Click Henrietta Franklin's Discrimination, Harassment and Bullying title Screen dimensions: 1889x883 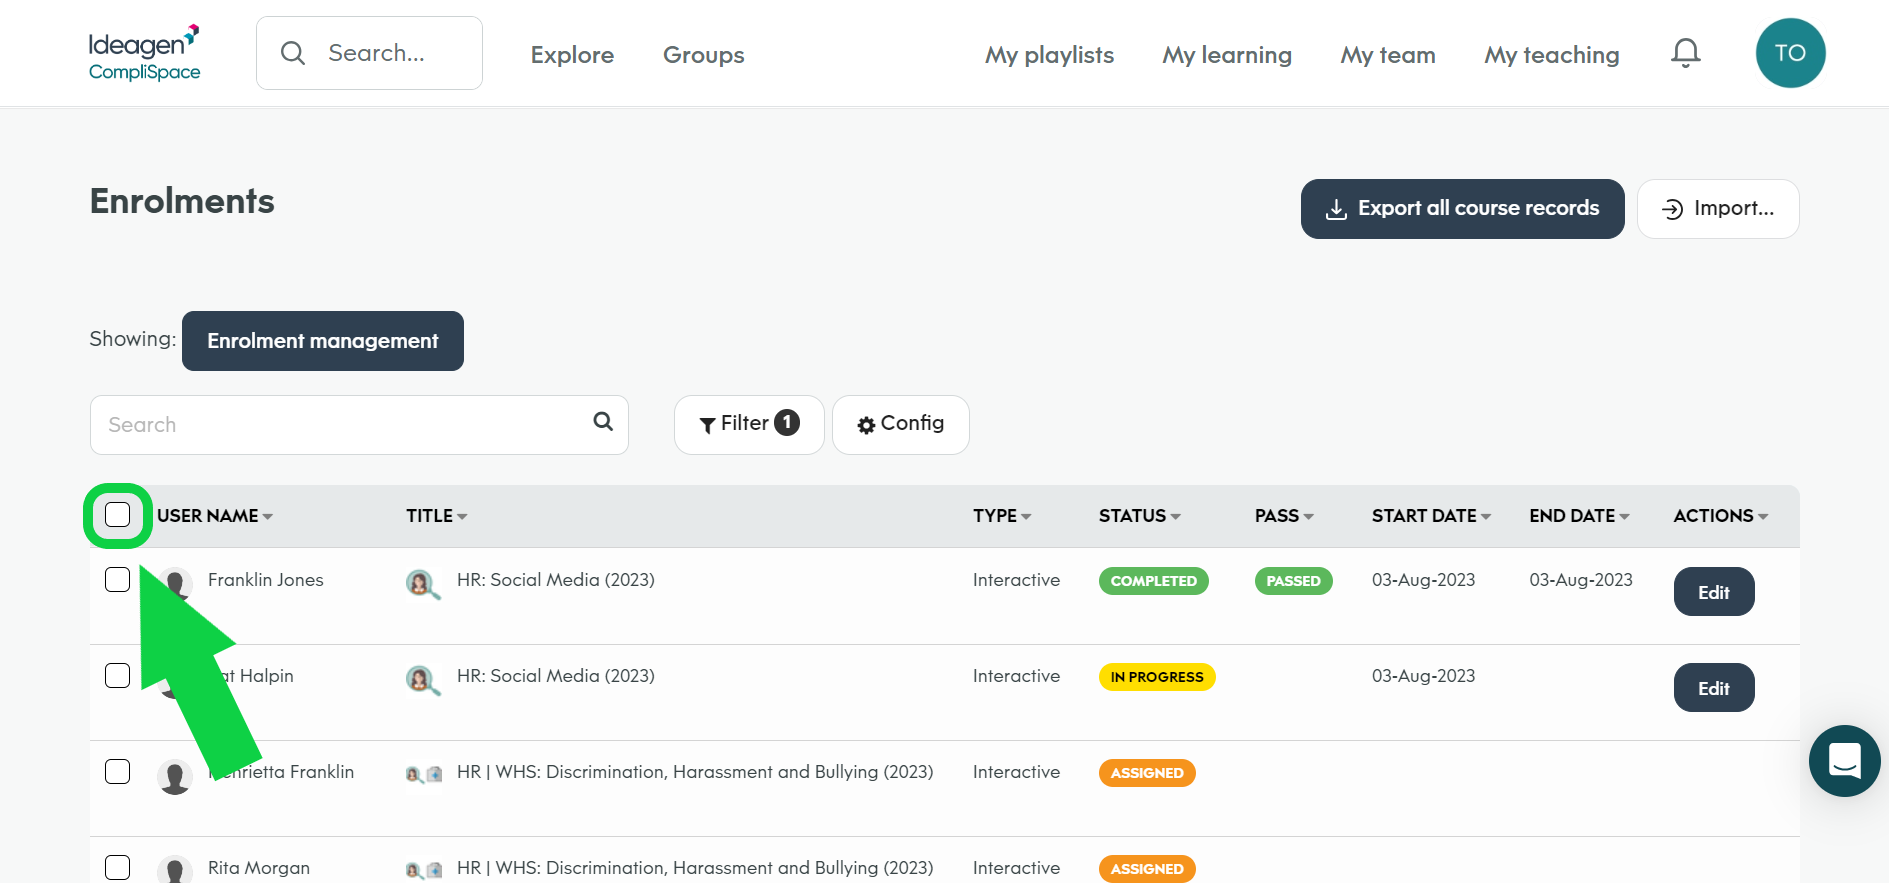(x=695, y=772)
